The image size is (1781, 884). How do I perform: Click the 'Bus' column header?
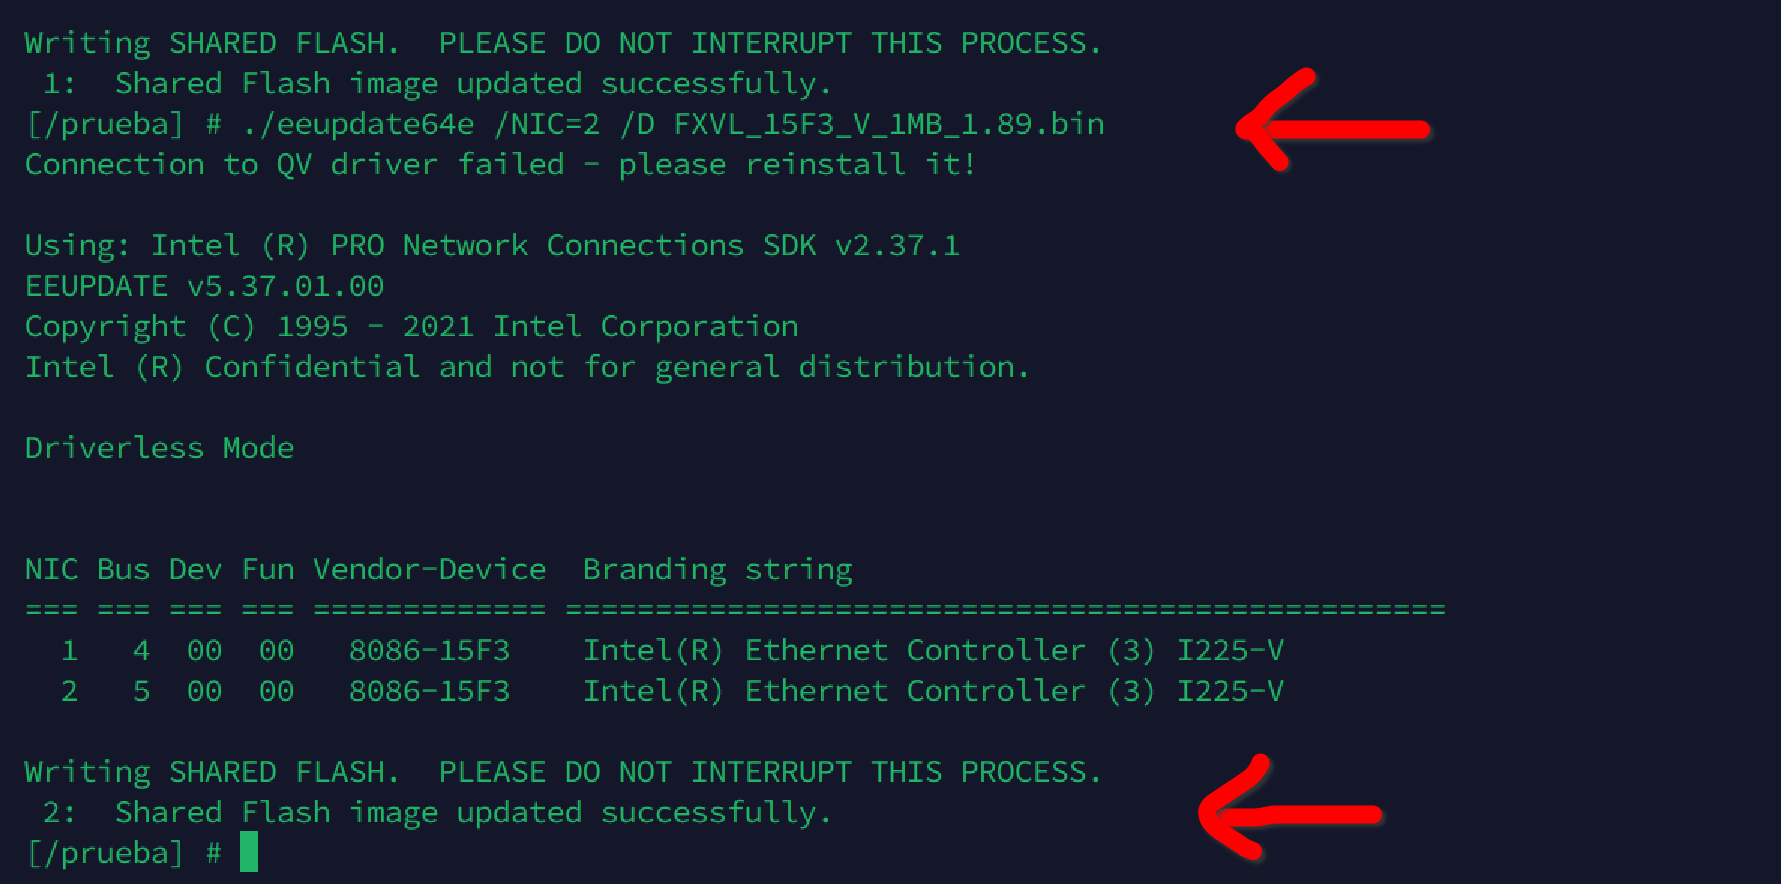click(123, 570)
